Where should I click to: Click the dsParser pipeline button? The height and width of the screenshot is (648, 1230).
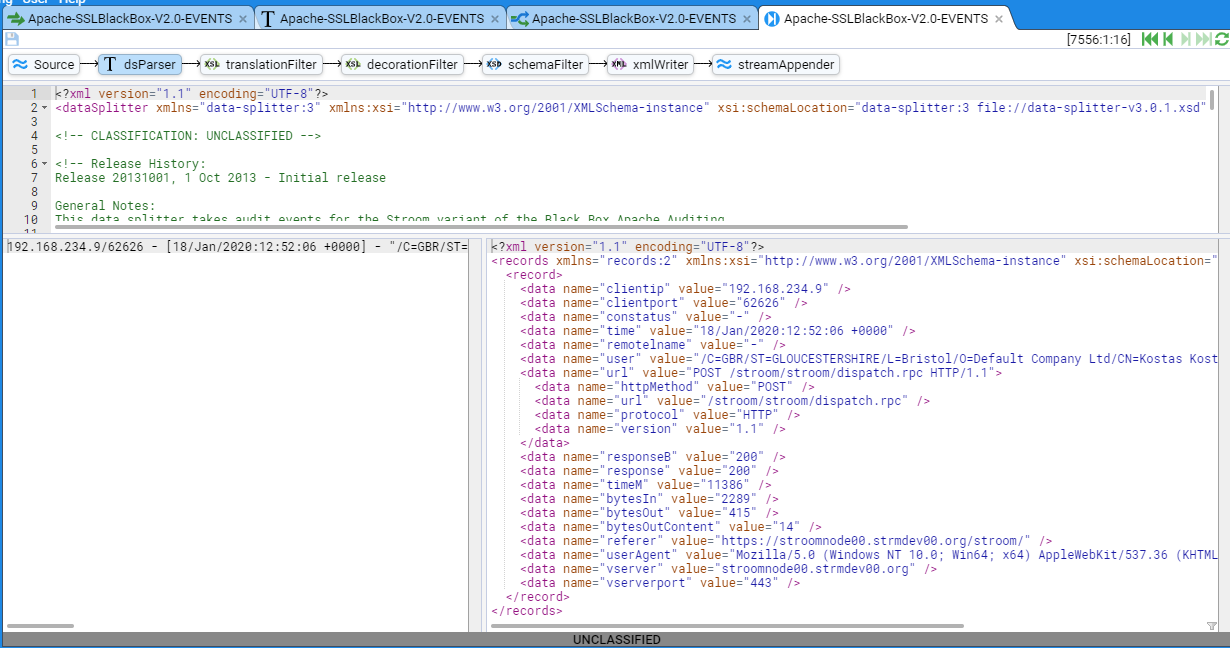(139, 64)
